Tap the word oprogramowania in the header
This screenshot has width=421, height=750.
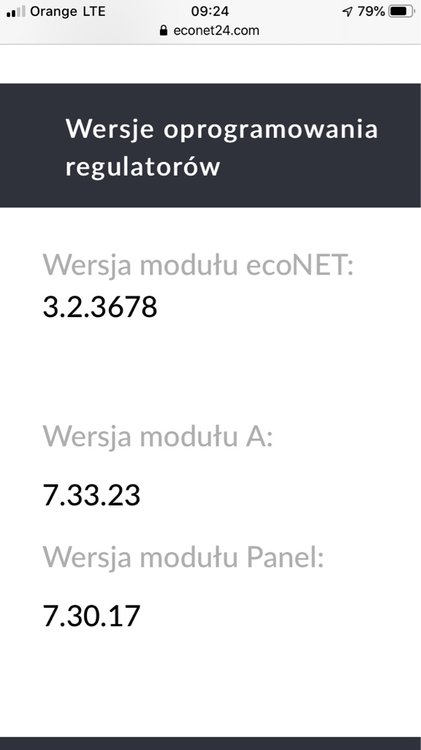(271, 130)
